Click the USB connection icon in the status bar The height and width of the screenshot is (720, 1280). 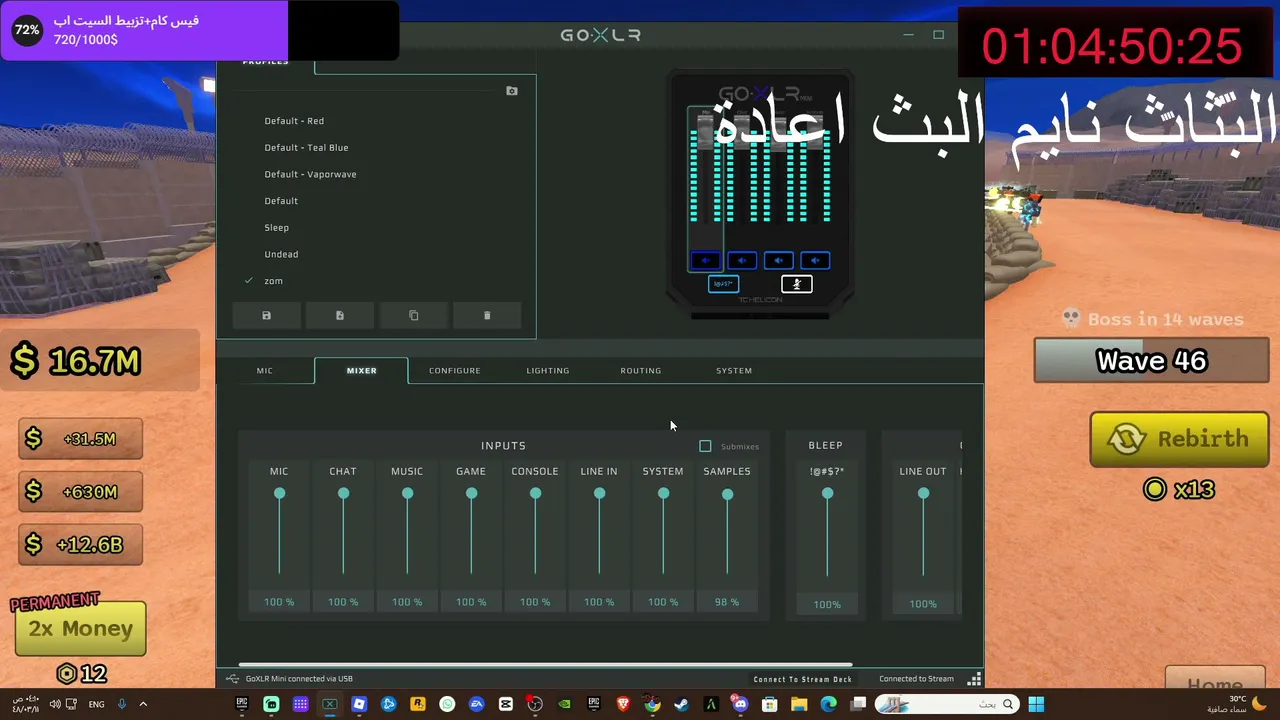click(x=232, y=679)
